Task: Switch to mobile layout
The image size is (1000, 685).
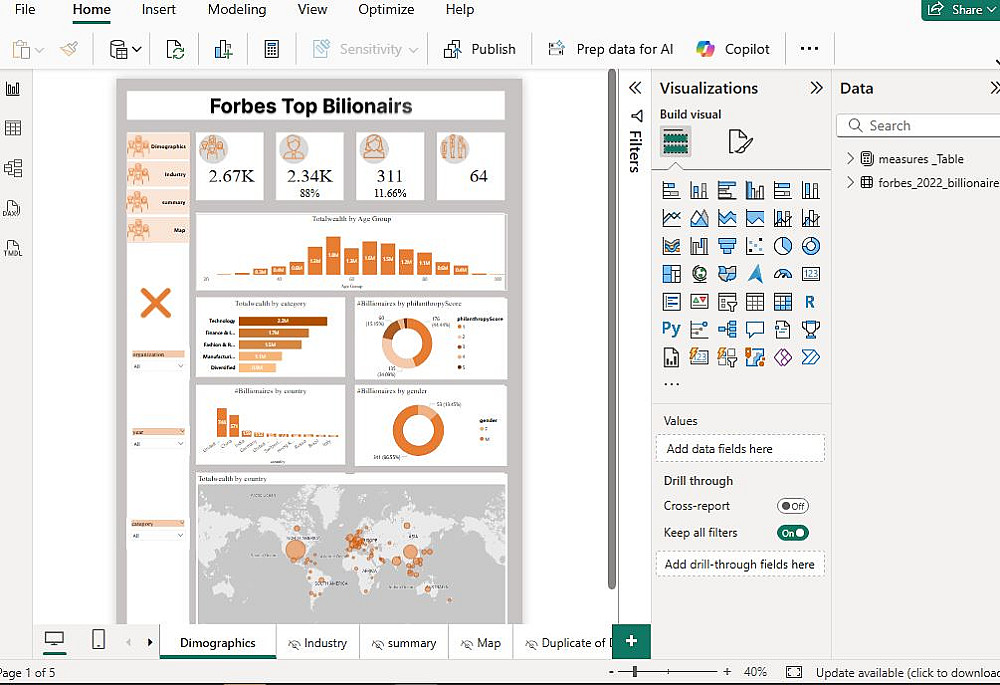Action: tap(98, 639)
